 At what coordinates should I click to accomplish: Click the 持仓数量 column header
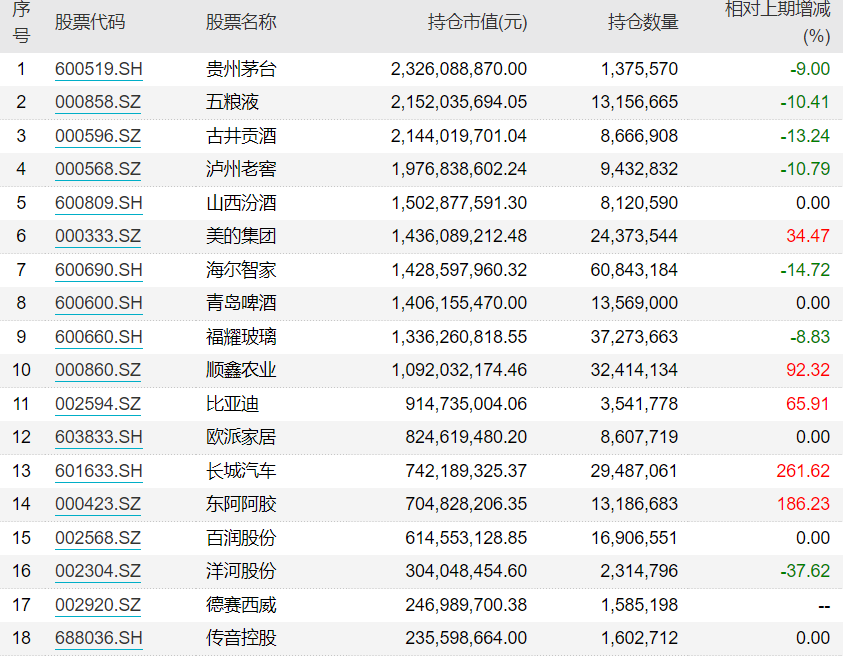643,23
